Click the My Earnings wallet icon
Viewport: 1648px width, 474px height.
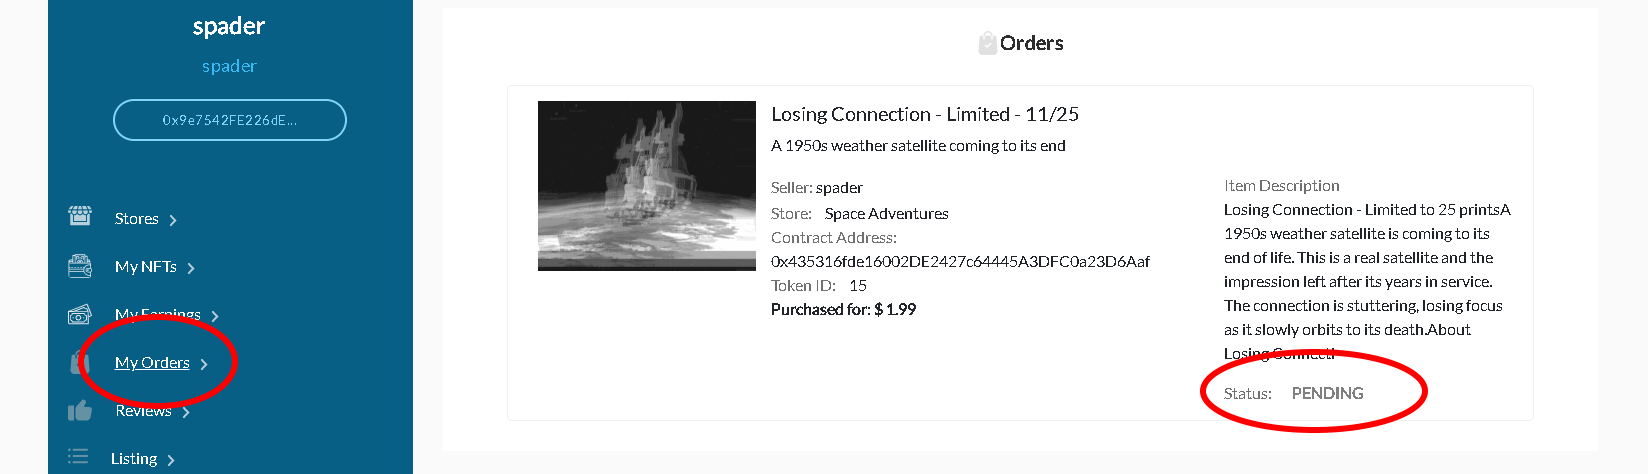pyautogui.click(x=80, y=315)
